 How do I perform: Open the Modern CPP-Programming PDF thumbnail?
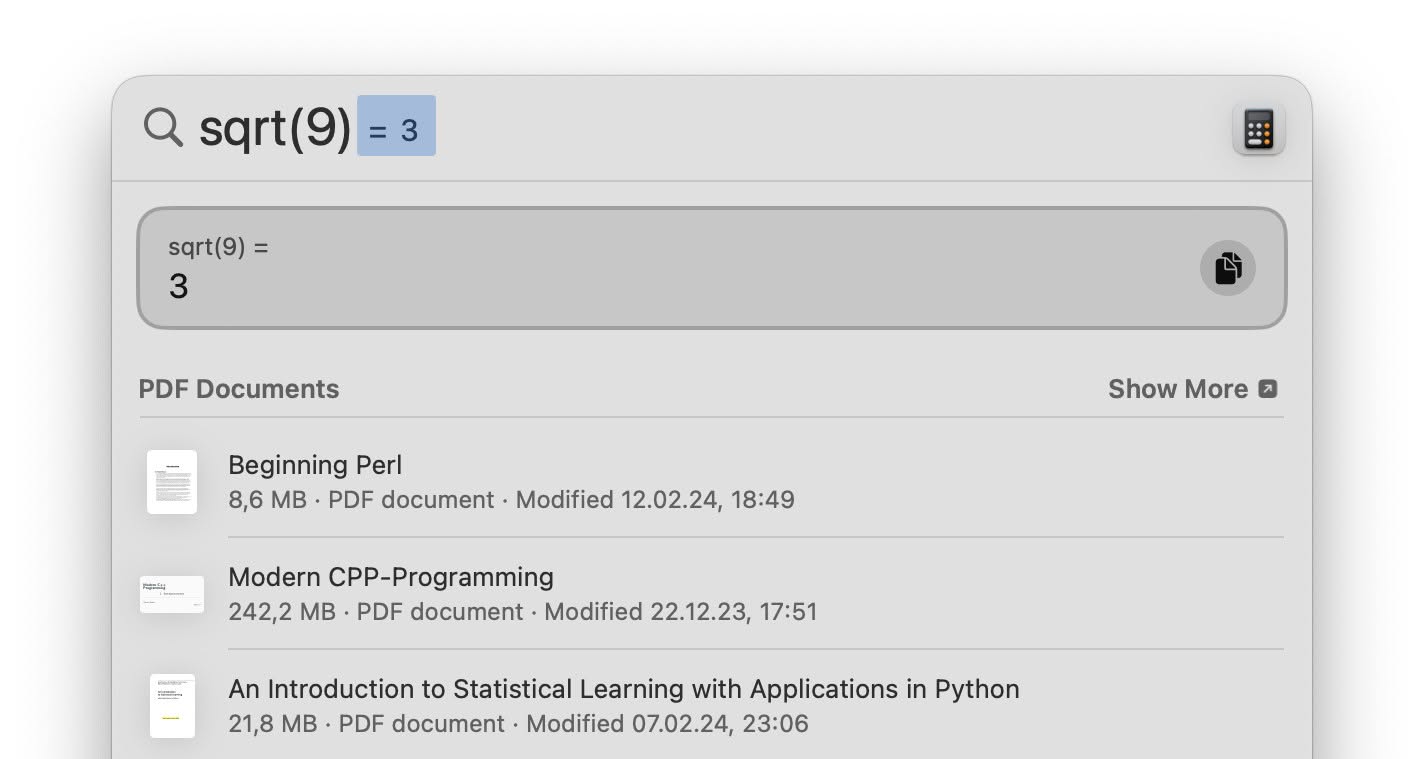[x=172, y=594]
